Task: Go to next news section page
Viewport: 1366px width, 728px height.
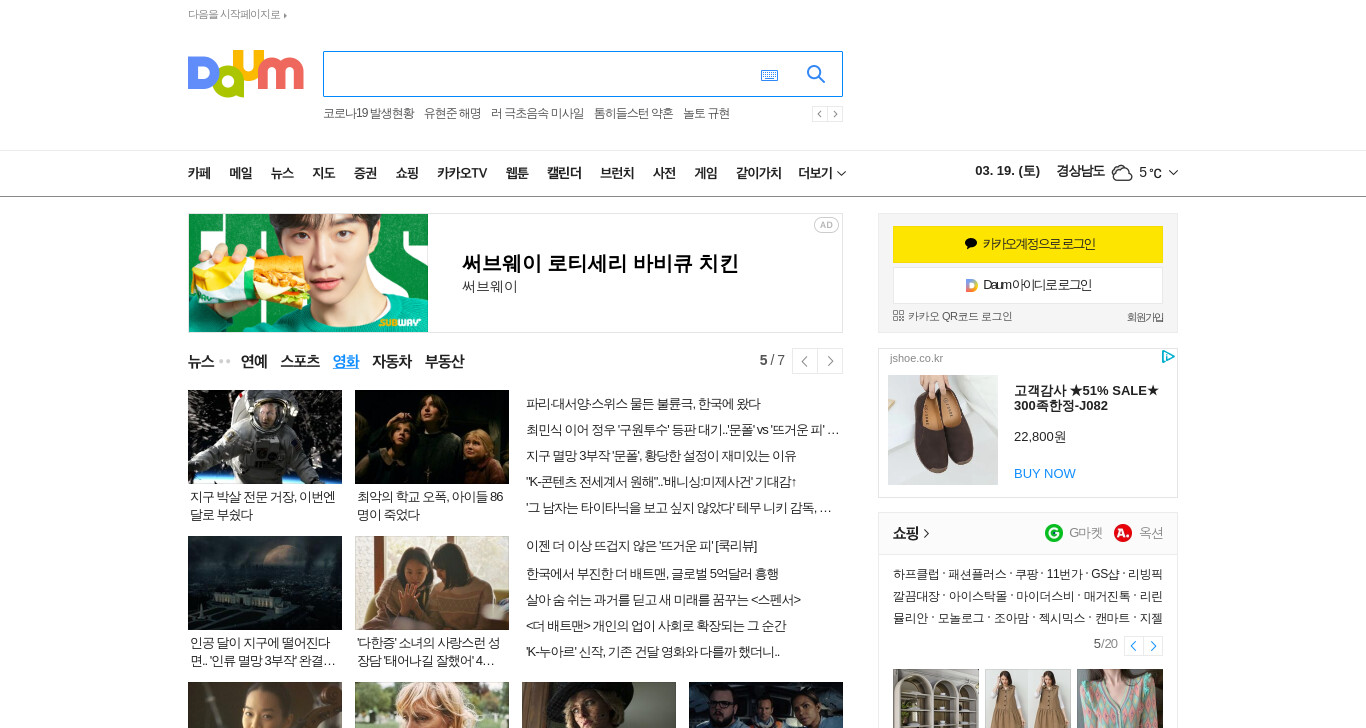Action: 830,361
